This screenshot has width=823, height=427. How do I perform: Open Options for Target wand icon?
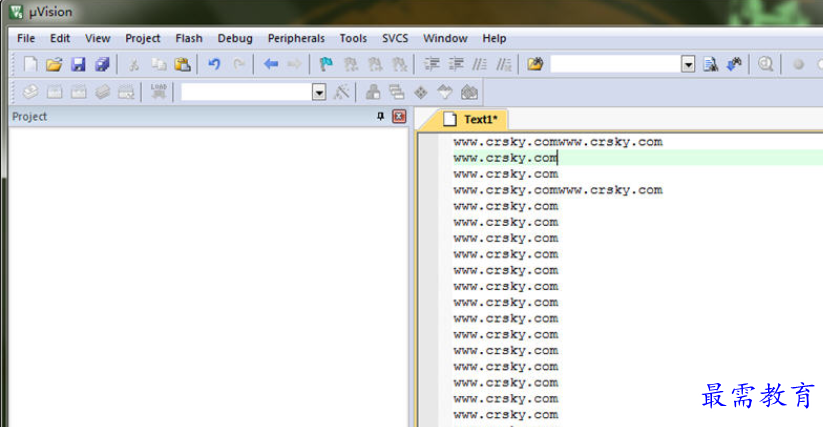point(342,92)
